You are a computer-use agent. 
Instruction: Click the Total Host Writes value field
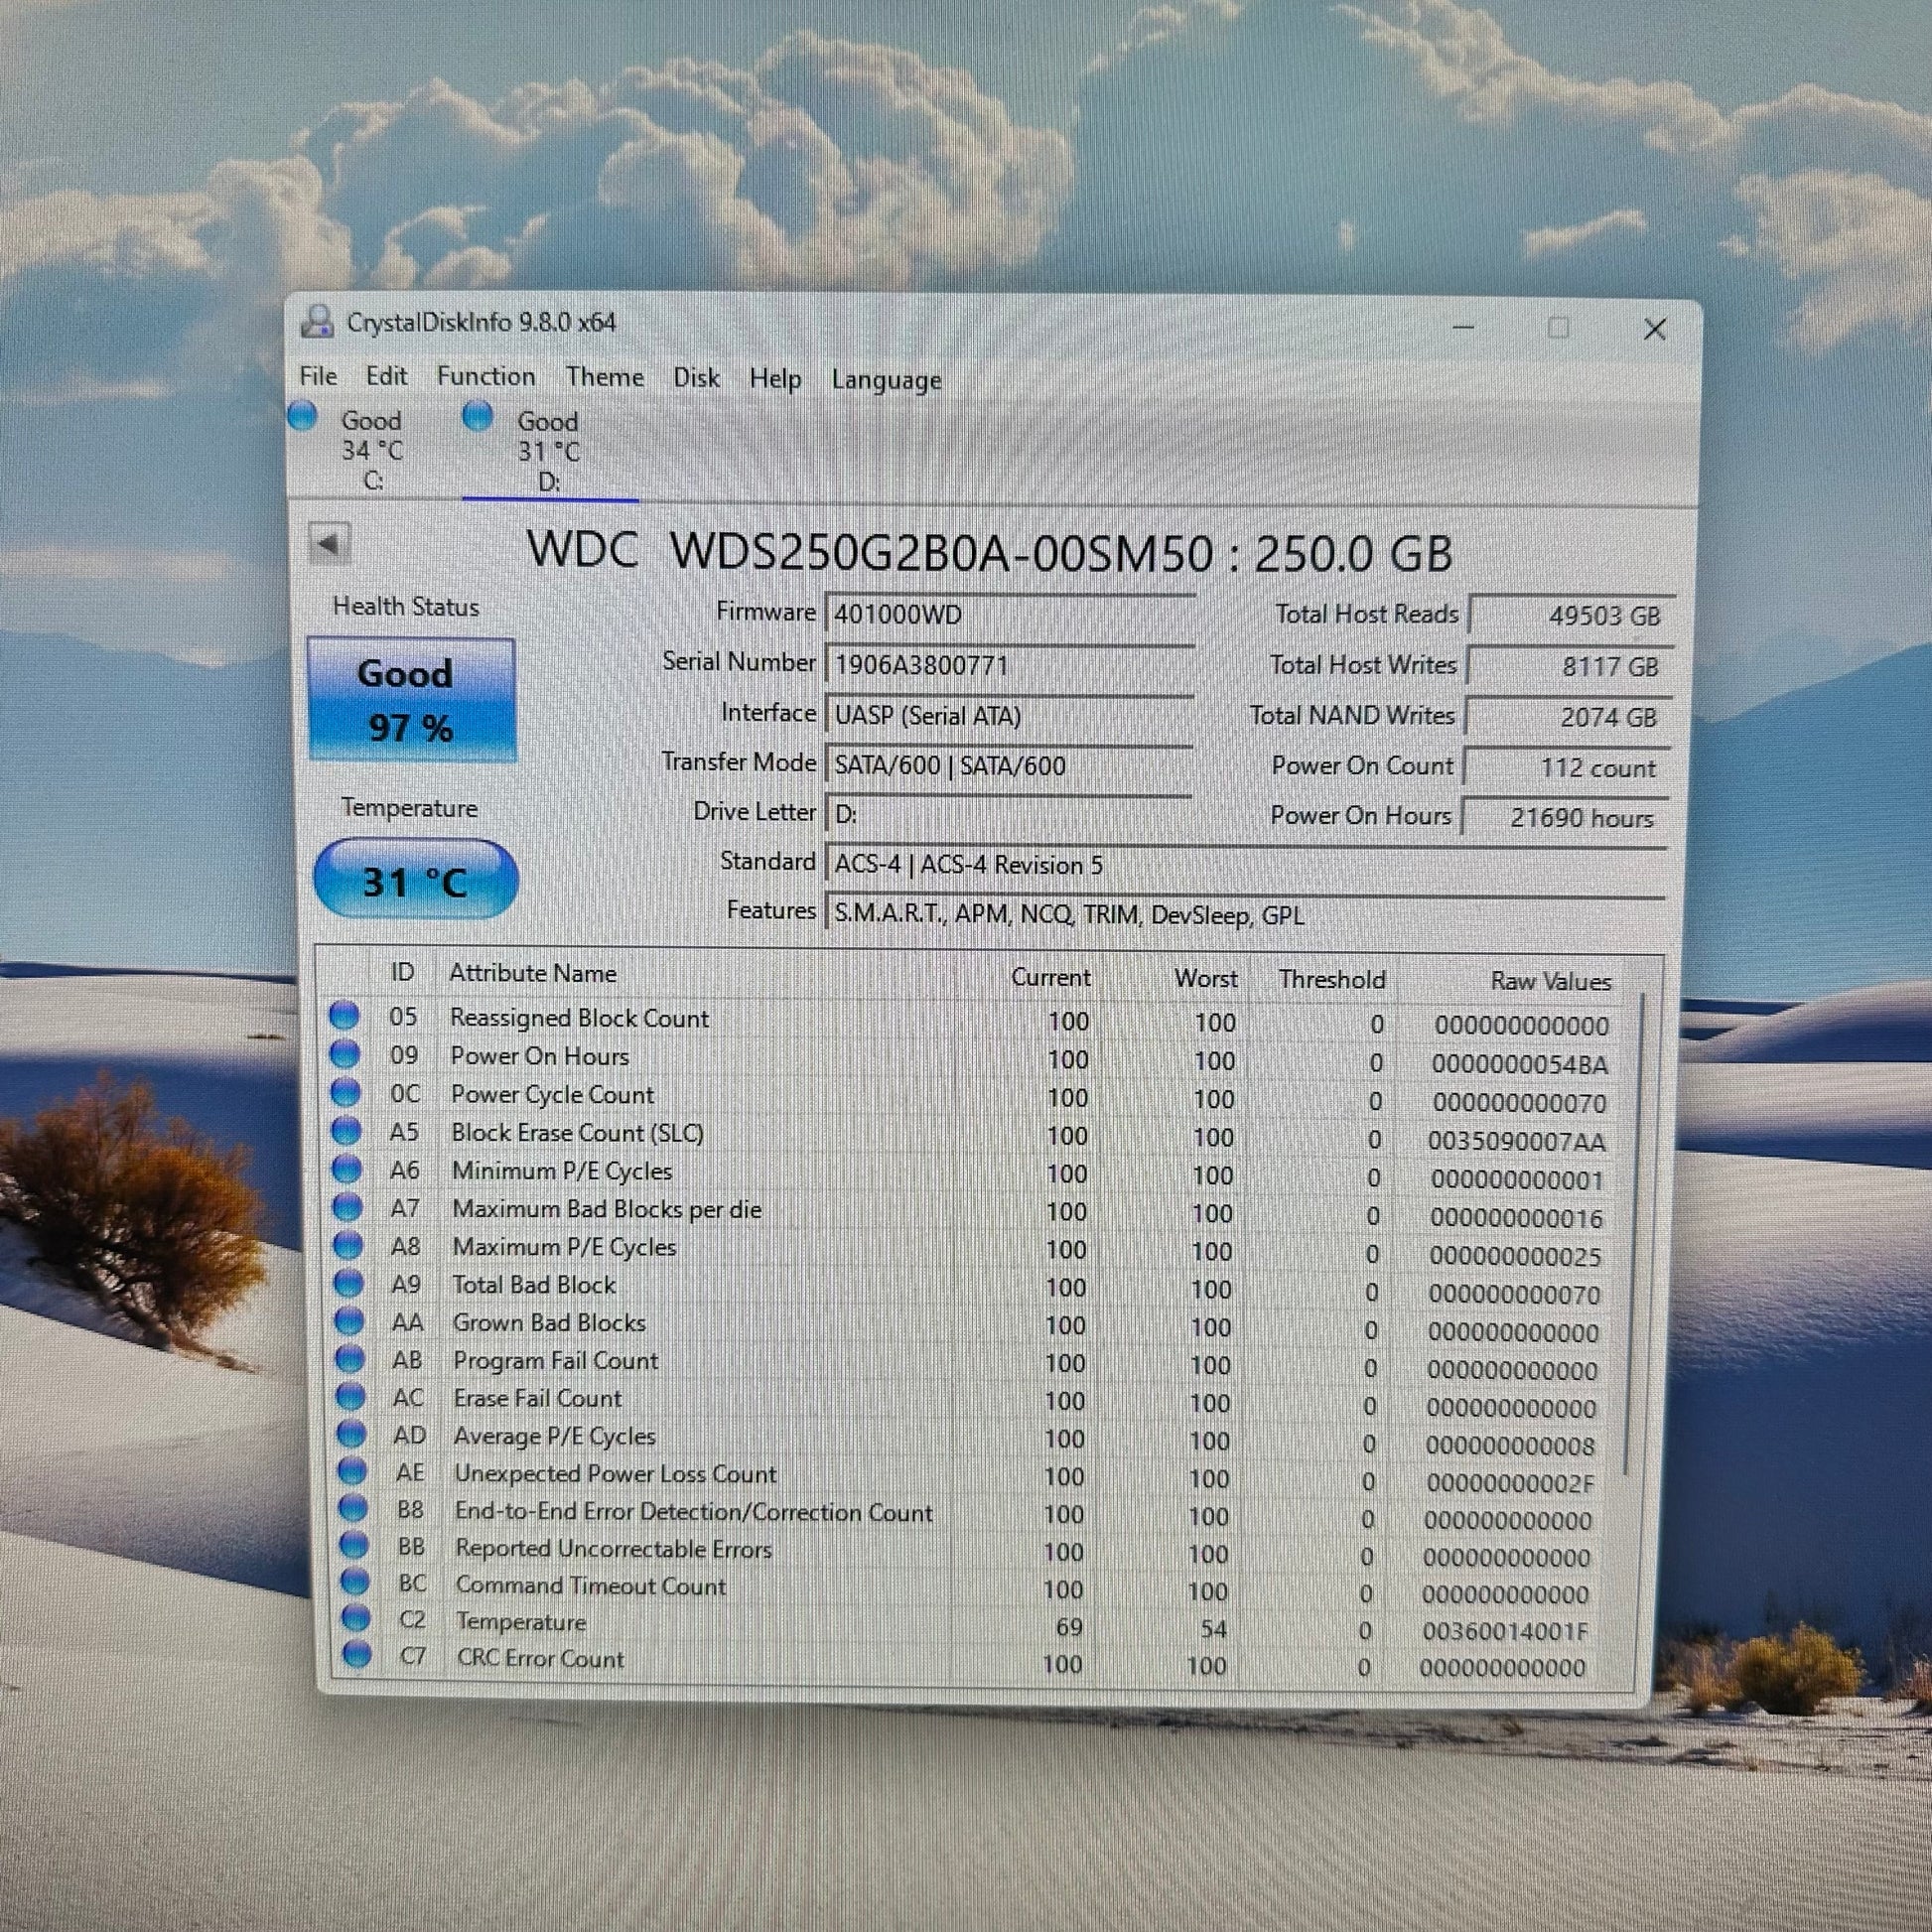pos(1569,666)
